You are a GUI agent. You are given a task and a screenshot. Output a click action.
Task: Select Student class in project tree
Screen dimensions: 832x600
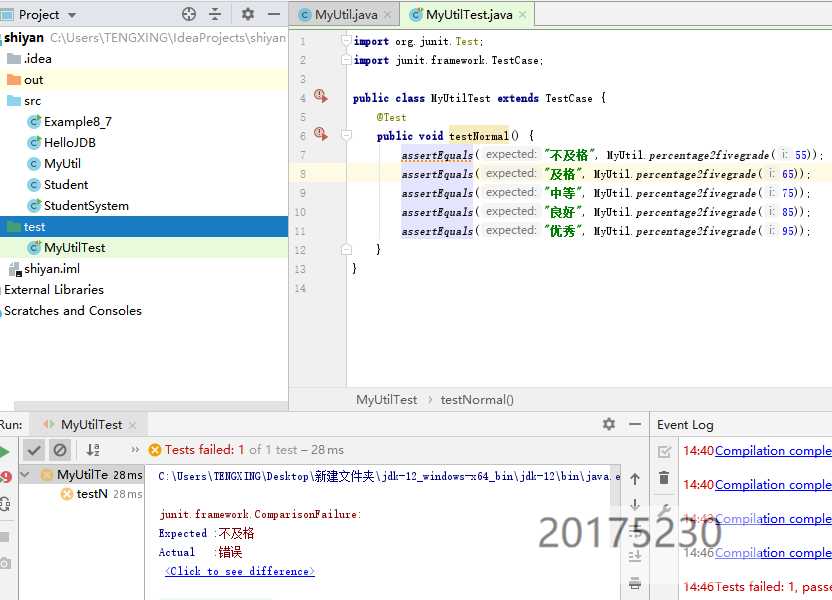tap(66, 185)
